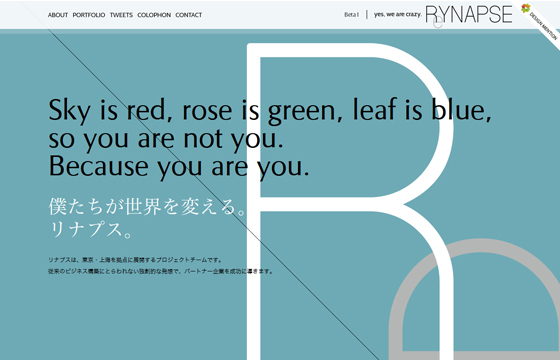The image size is (560, 360).
Task: Open the ABOUT menu item
Action: click(58, 15)
